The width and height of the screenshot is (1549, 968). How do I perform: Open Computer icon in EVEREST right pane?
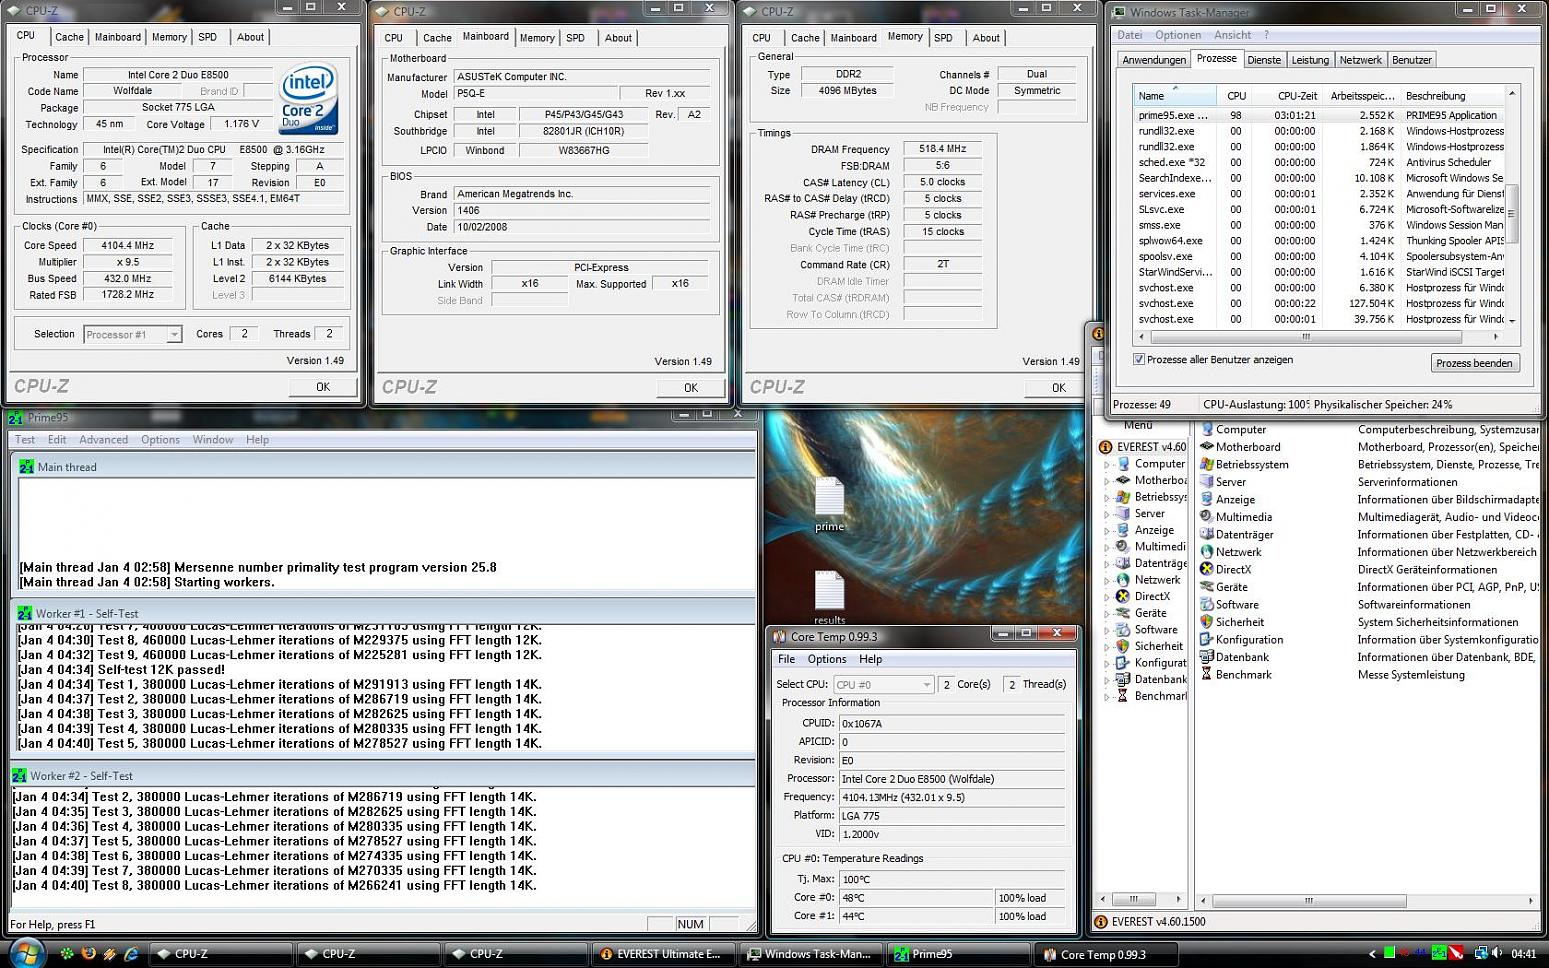[x=1206, y=429]
